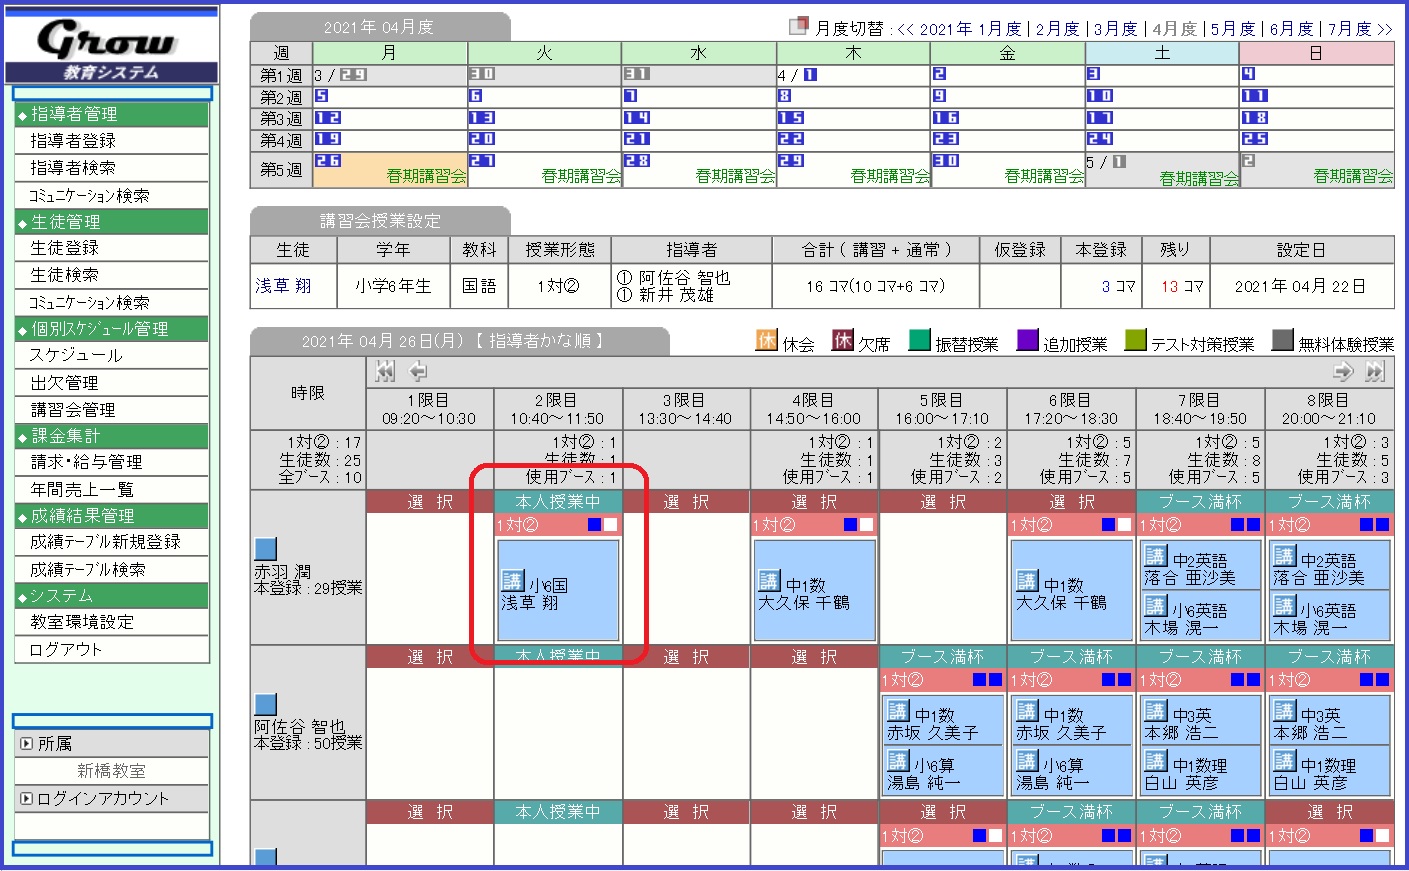Open student link 浅草 翔
The width and height of the screenshot is (1409, 871).
[283, 286]
